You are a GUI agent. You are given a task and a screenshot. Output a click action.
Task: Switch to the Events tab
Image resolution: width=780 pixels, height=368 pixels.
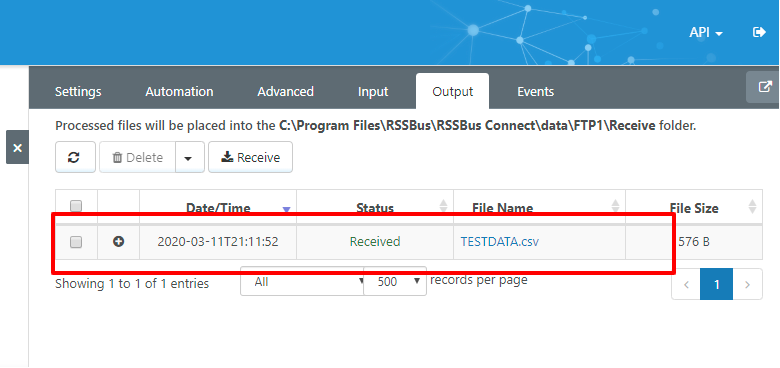(x=535, y=92)
